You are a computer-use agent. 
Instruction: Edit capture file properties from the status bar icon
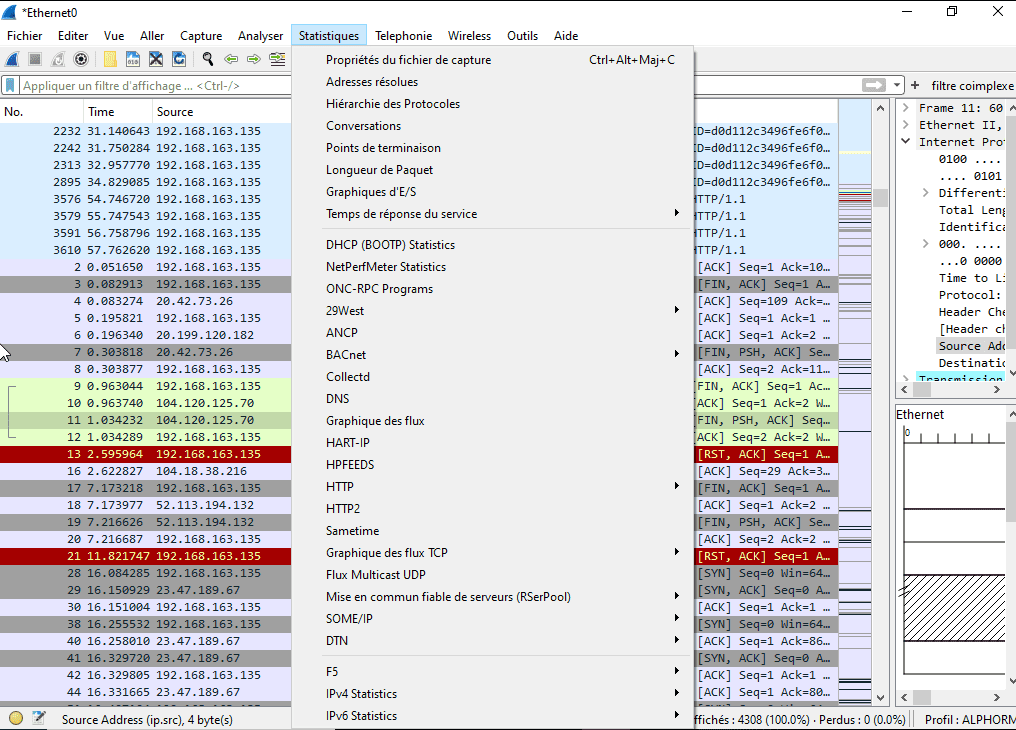[x=39, y=718]
